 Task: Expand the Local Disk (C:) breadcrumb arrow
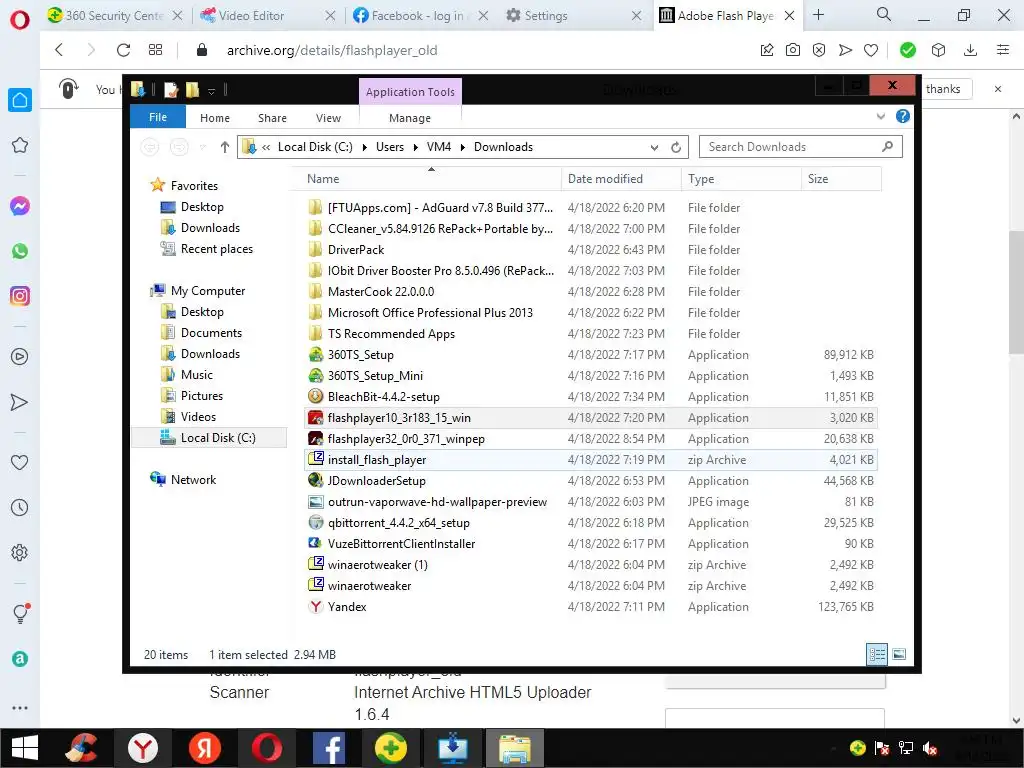(x=364, y=148)
